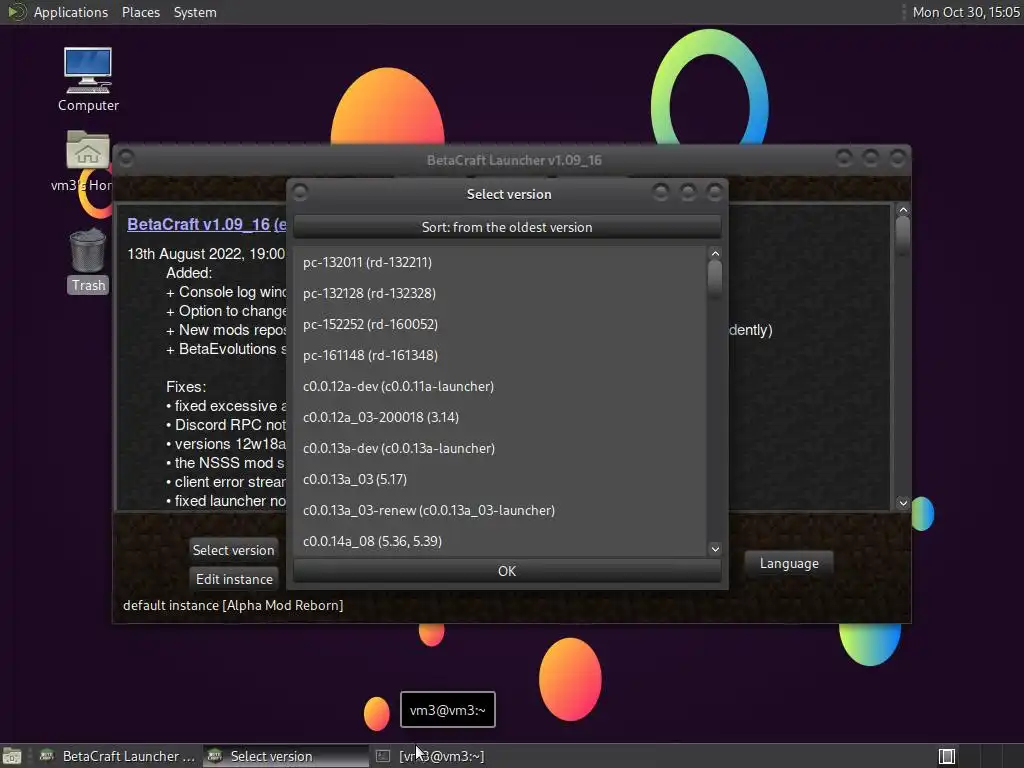
Task: Switch to BetaCraft Launcher taskbar entry
Action: point(118,756)
